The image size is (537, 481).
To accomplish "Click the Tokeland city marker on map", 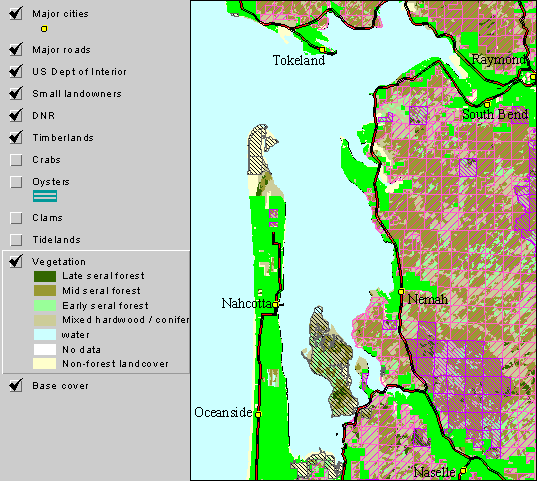I will click(322, 50).
